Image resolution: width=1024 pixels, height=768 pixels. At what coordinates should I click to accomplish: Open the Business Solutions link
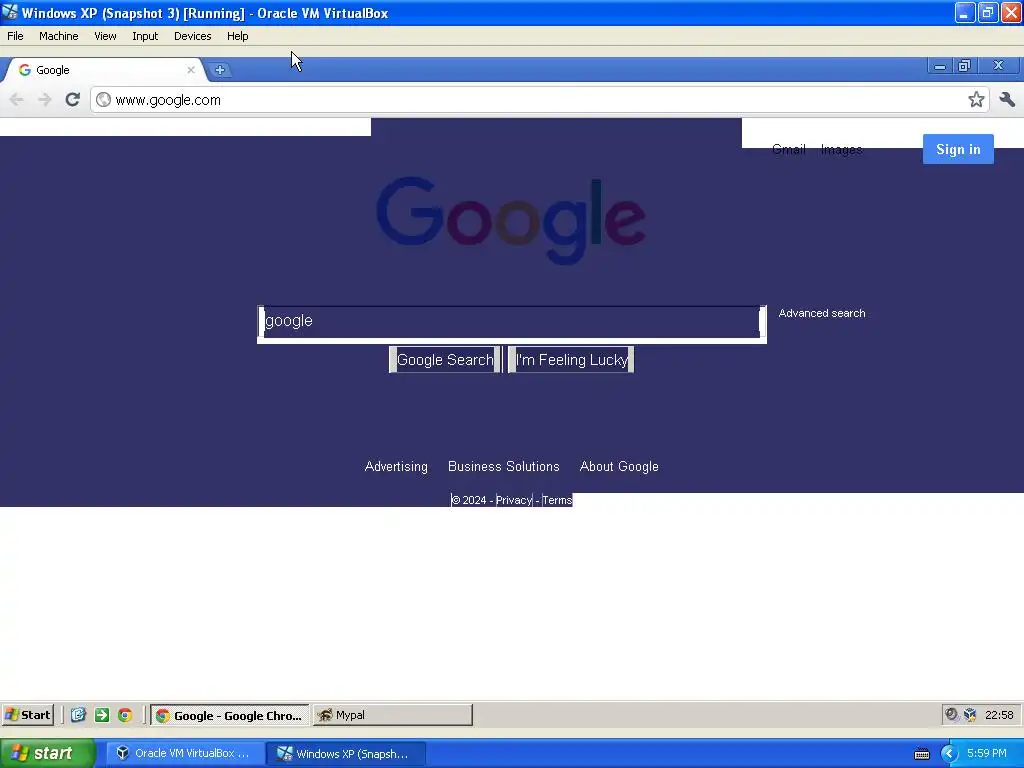coord(504,466)
